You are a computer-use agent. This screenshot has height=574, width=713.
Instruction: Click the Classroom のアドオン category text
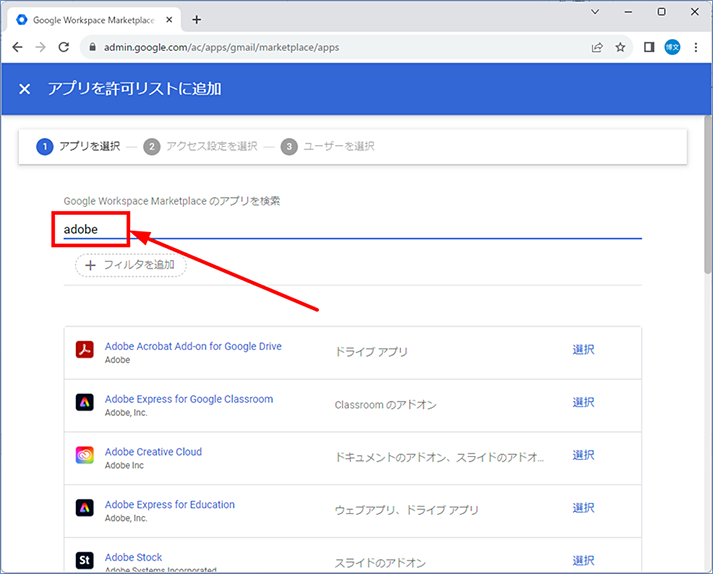pos(386,404)
